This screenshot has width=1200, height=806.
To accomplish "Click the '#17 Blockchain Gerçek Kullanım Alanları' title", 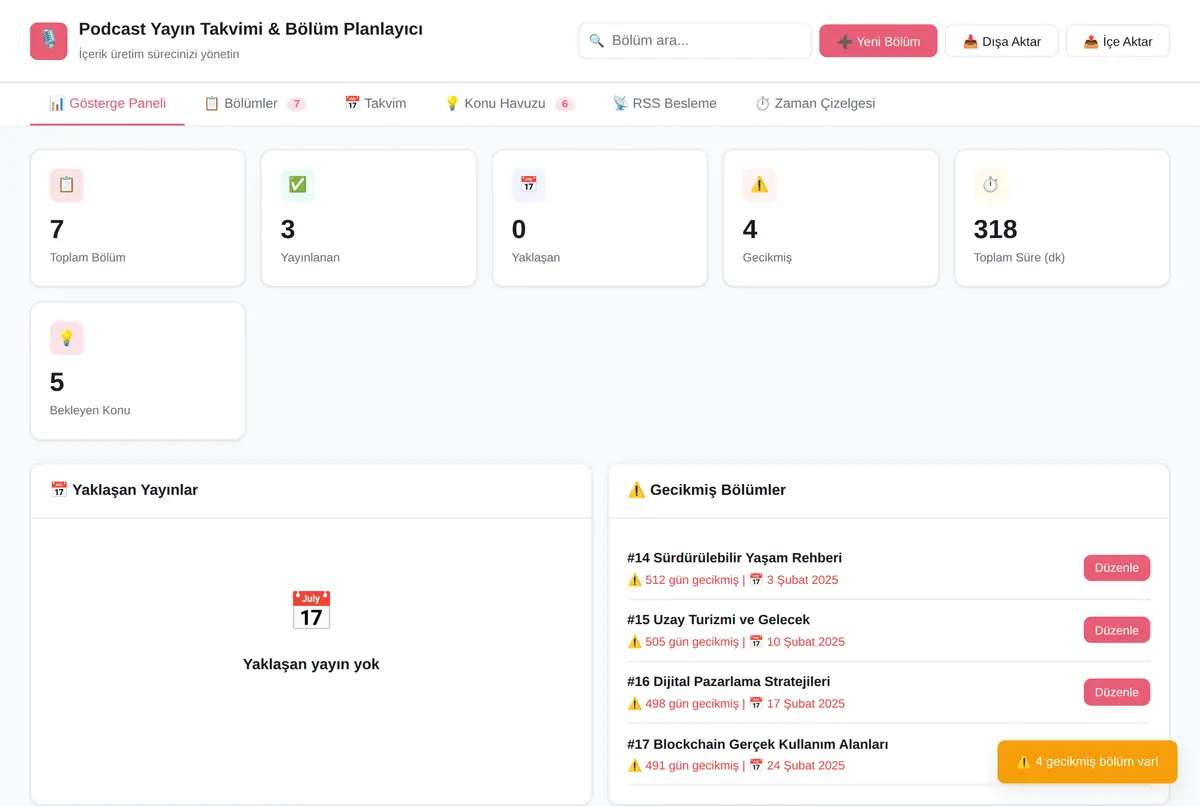I will pyautogui.click(x=758, y=744).
